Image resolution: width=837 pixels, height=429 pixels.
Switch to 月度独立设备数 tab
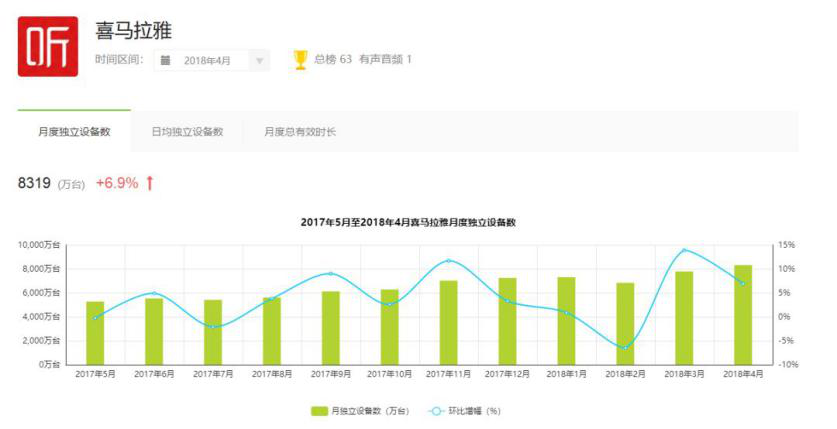(x=74, y=131)
